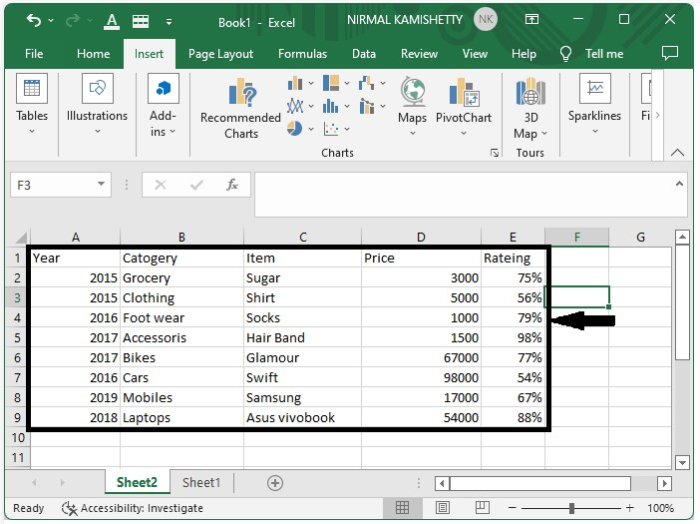The image size is (700, 524).
Task: Click cell with price 67000
Action: (x=421, y=358)
